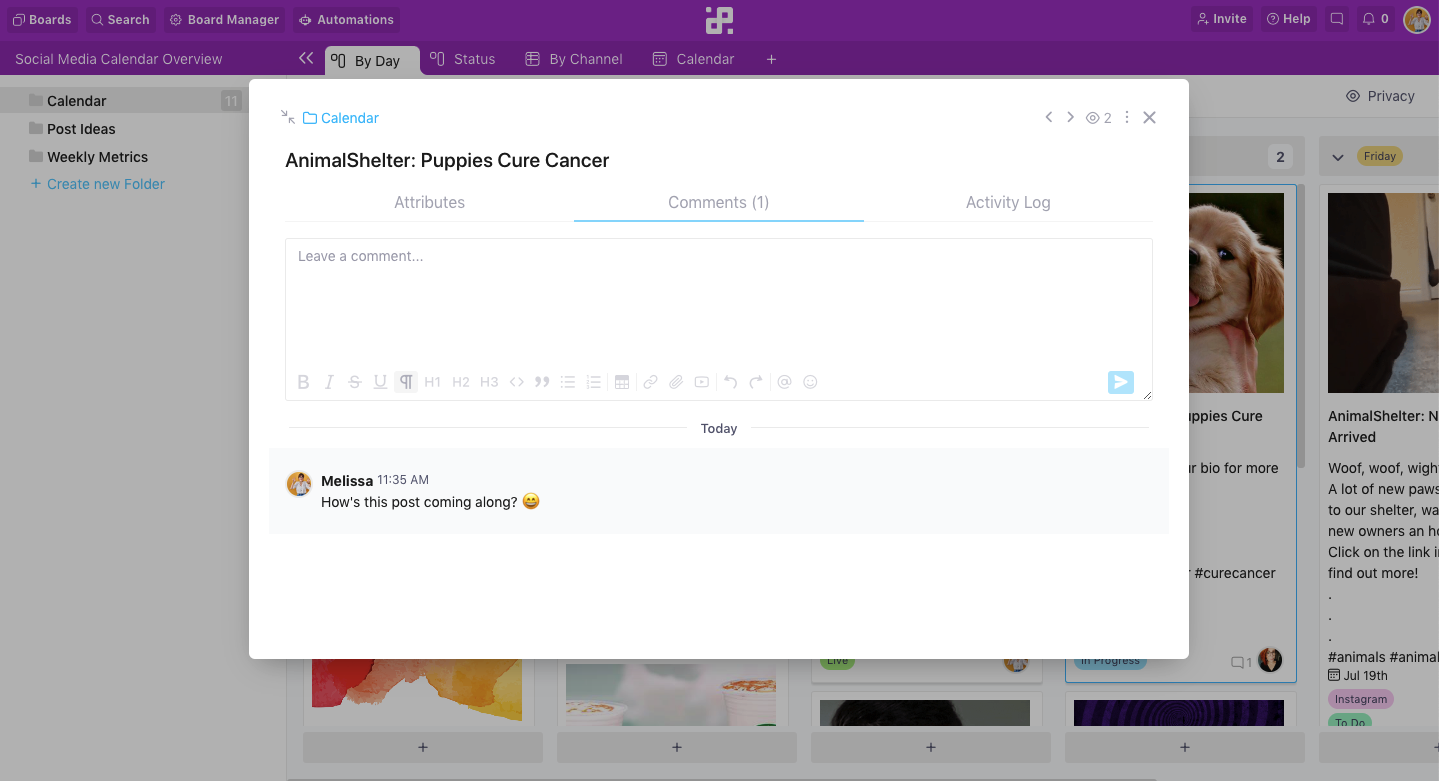Viewport: 1439px width, 781px height.
Task: Toggle bold formatting in comment editor
Action: (303, 381)
